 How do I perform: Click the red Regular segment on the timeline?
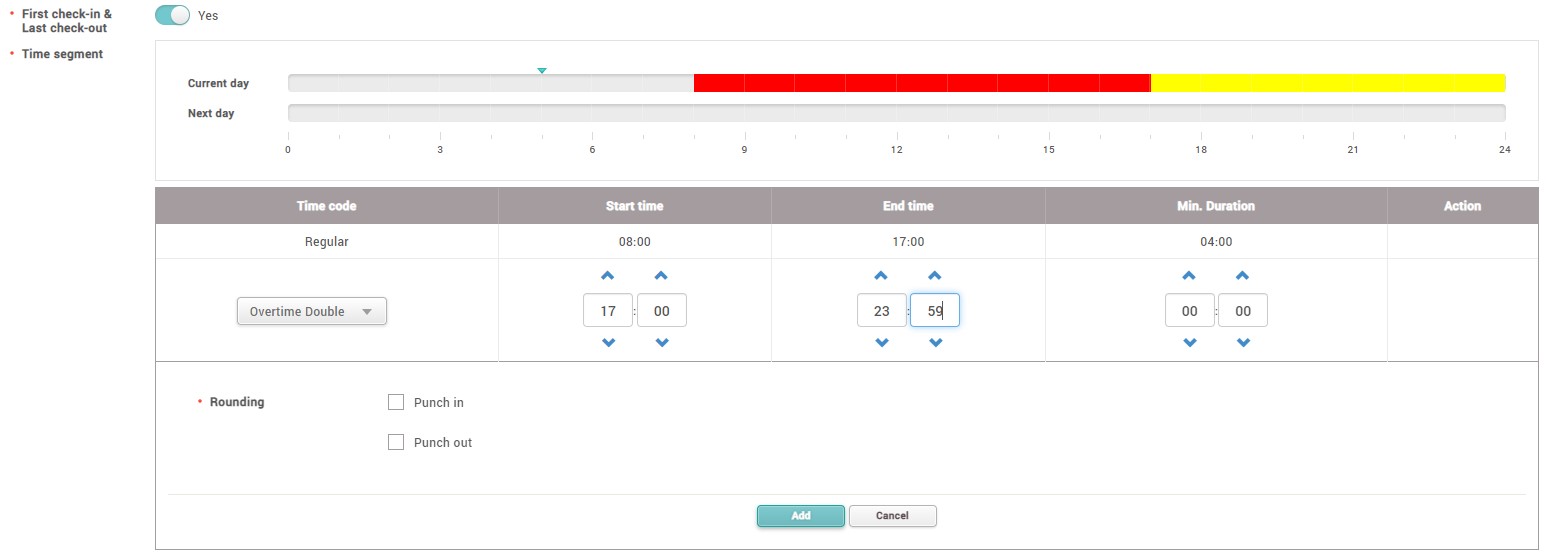tap(921, 83)
